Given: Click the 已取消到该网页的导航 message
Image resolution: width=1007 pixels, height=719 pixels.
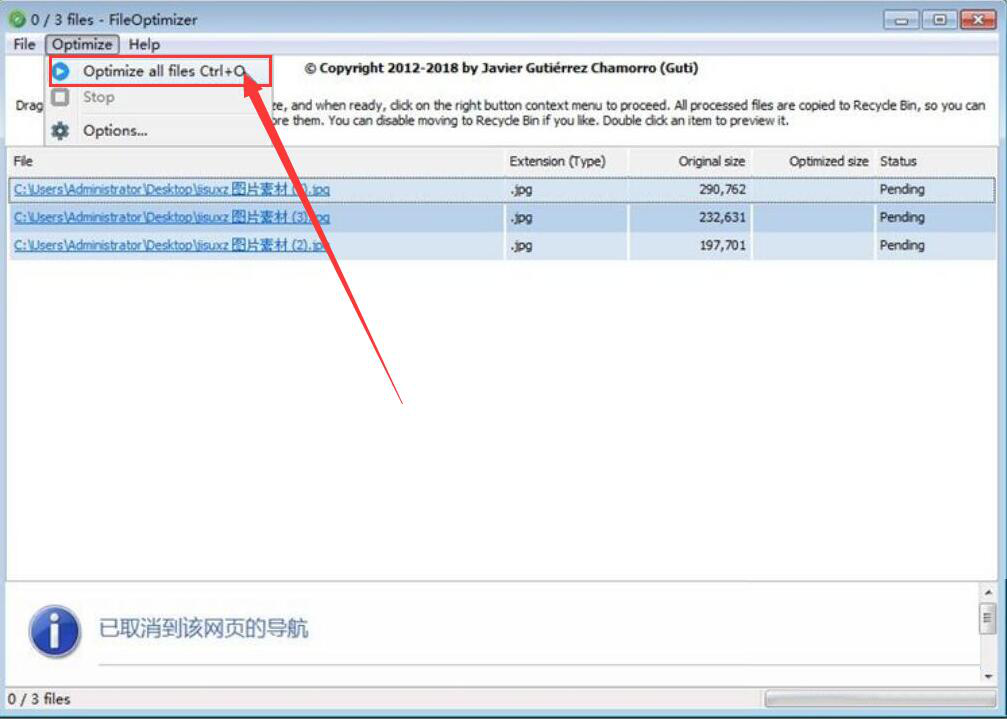Looking at the screenshot, I should point(203,628).
